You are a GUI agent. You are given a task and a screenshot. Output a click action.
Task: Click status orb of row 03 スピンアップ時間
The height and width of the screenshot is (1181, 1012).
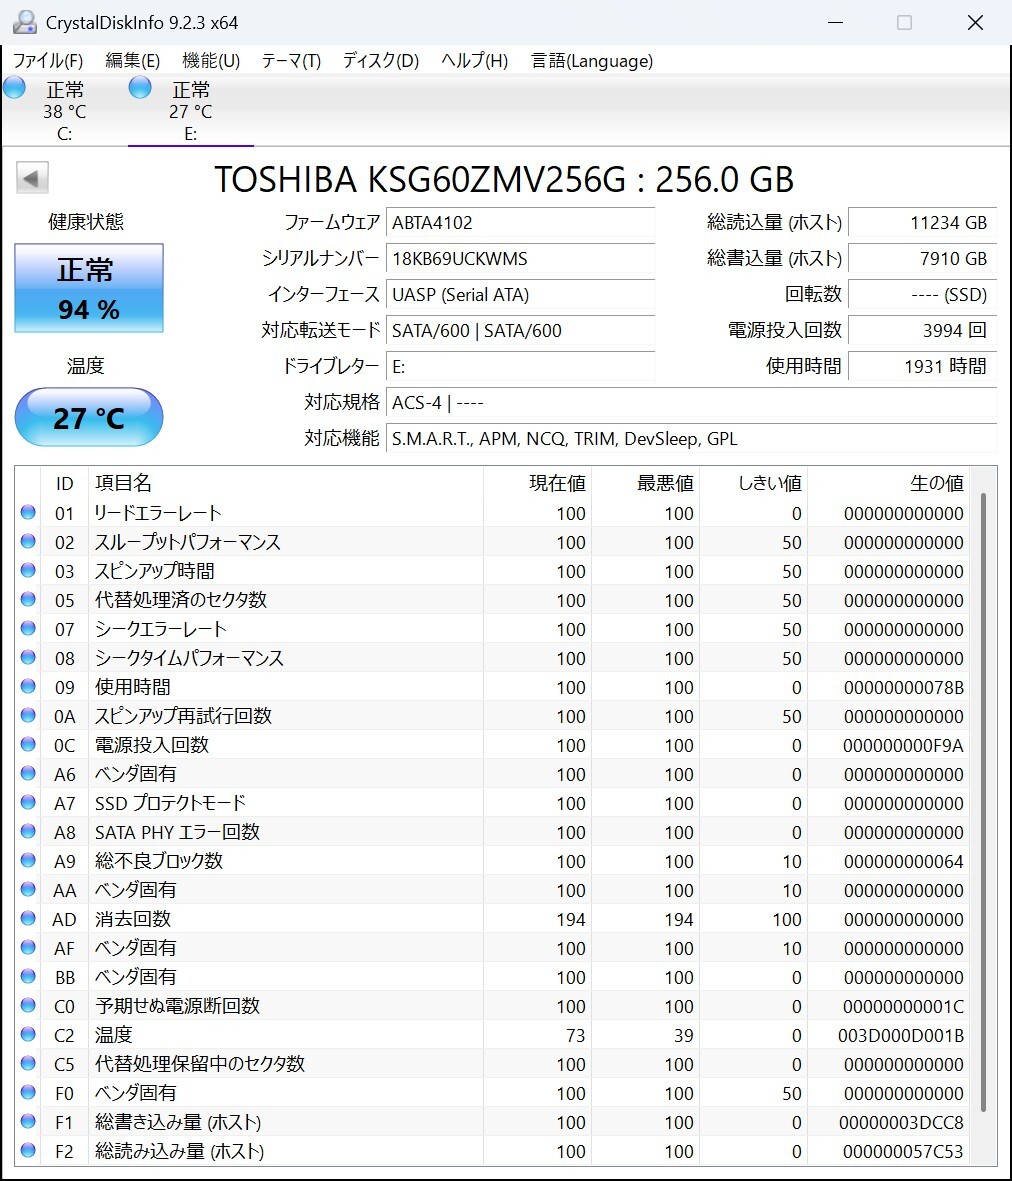point(29,570)
